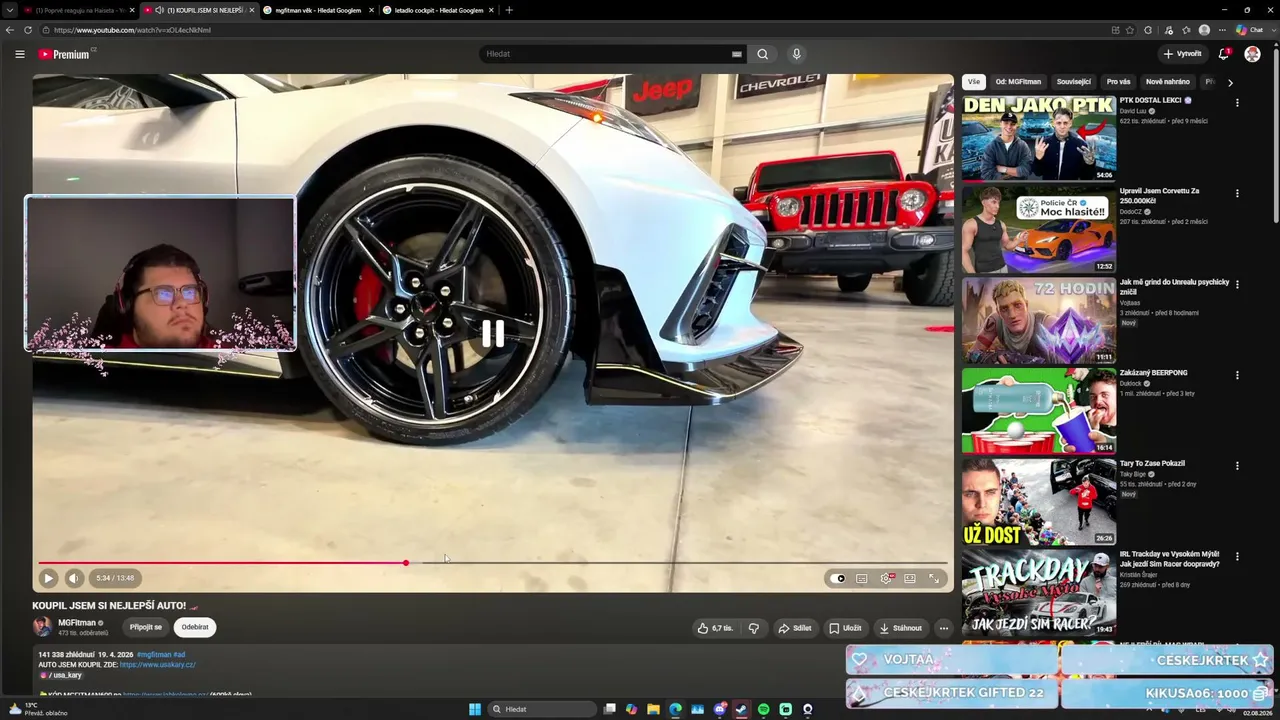Go to YouTube Premium home logo
The height and width of the screenshot is (720, 1280).
pyautogui.click(x=66, y=54)
